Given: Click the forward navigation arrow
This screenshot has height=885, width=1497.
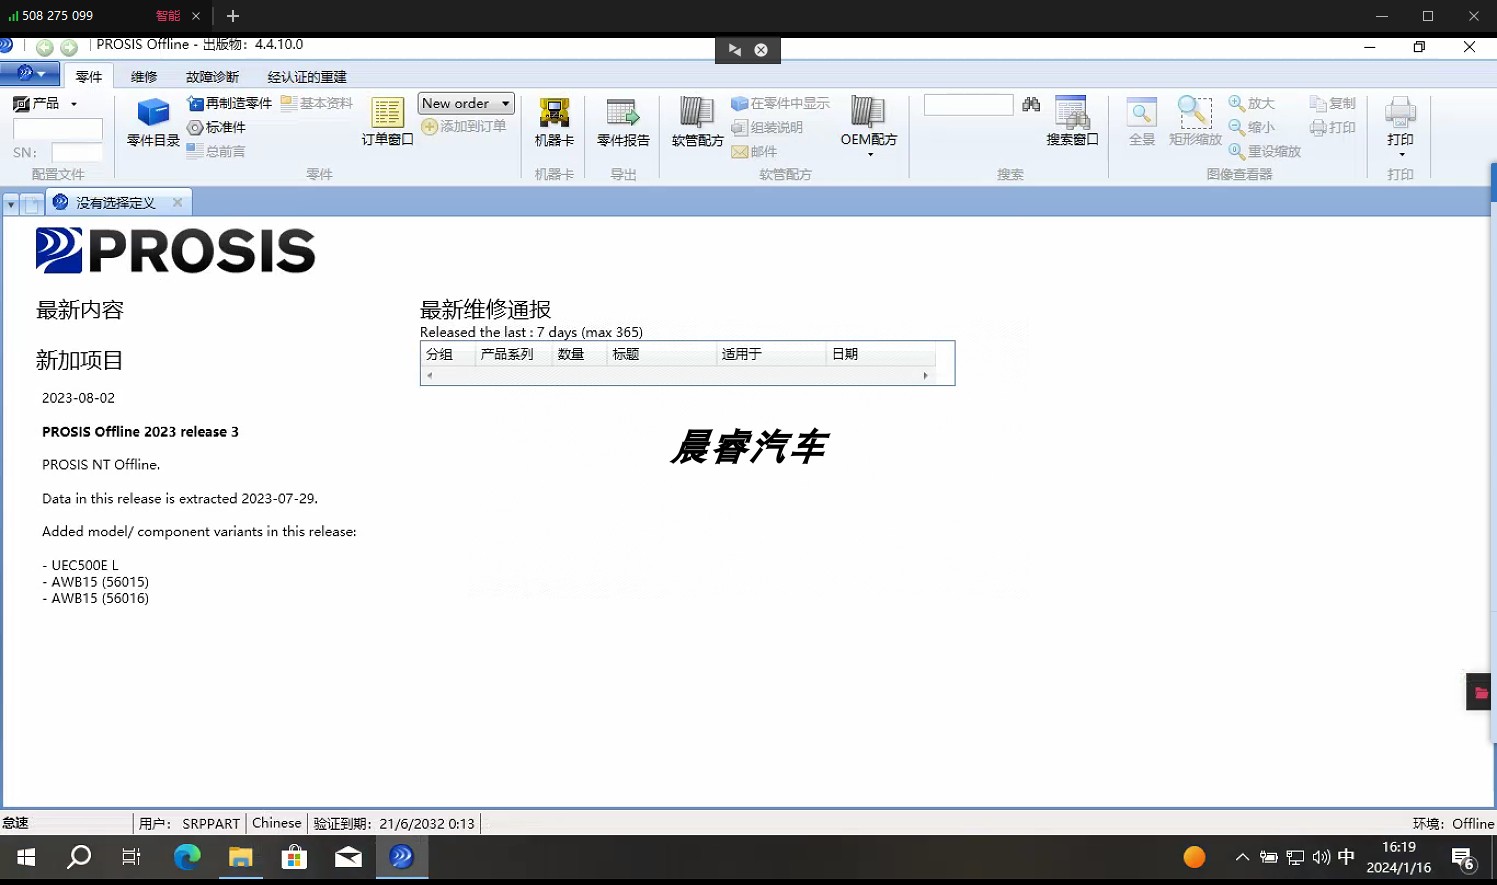Looking at the screenshot, I should pyautogui.click(x=69, y=47).
